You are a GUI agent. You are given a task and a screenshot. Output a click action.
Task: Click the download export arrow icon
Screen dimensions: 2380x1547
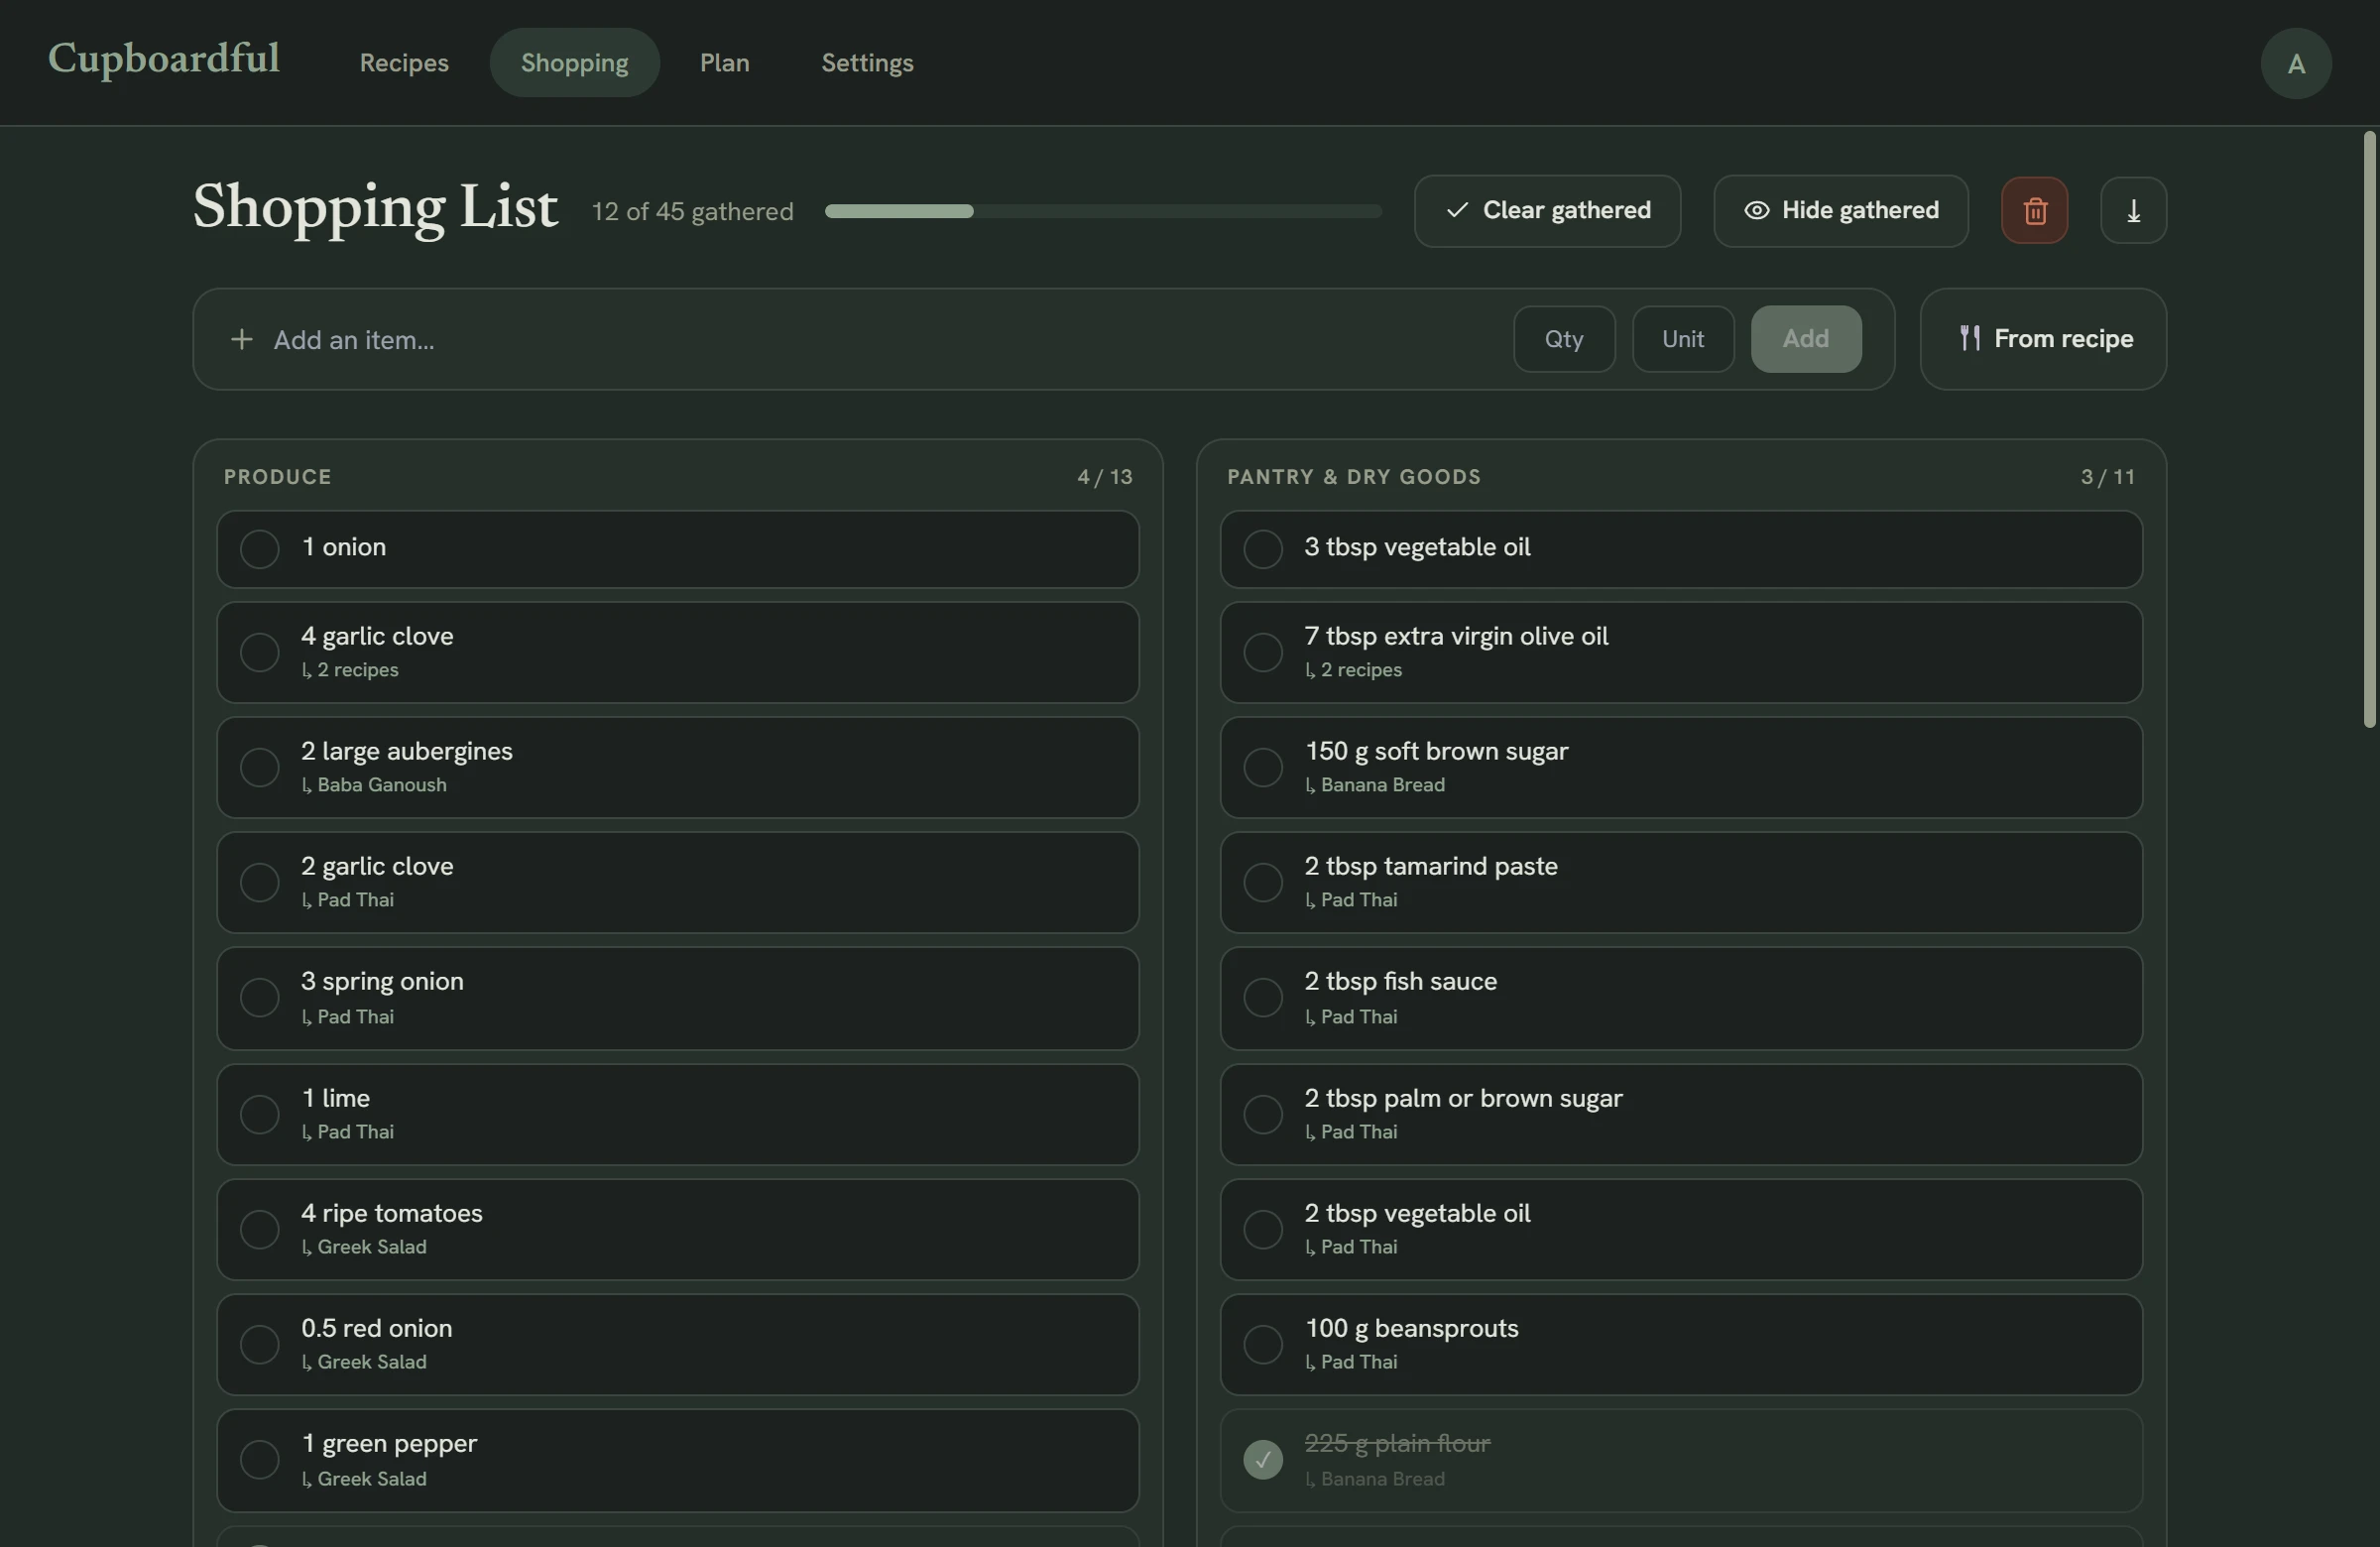[x=2133, y=211]
